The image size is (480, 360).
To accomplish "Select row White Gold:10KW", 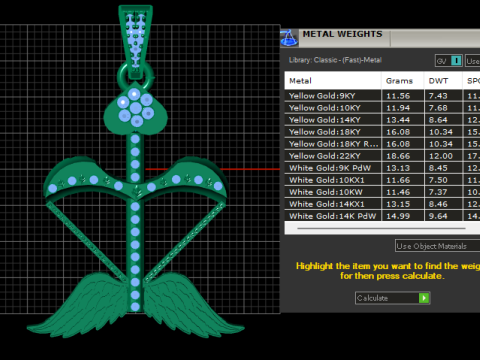I will [382, 192].
